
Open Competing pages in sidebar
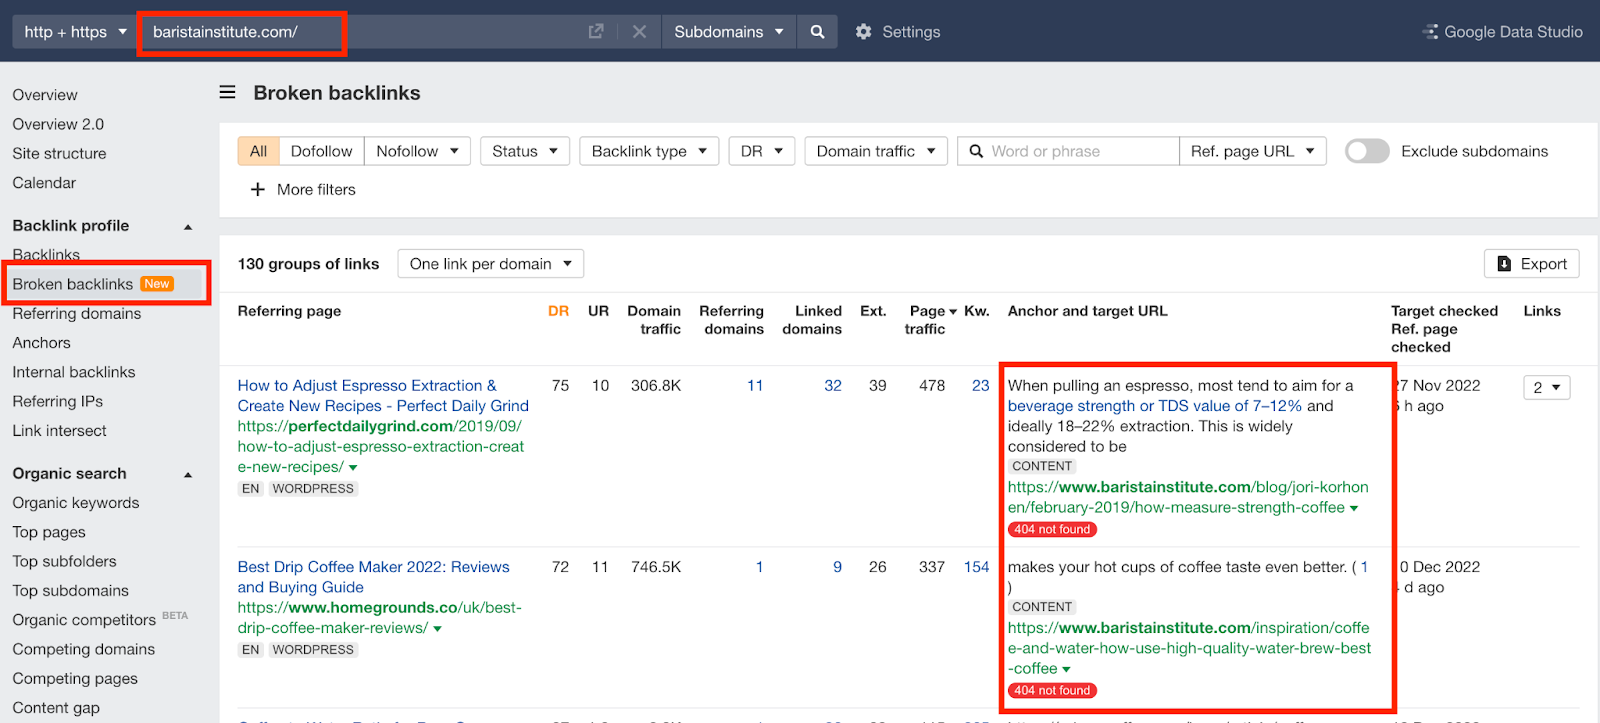point(75,678)
